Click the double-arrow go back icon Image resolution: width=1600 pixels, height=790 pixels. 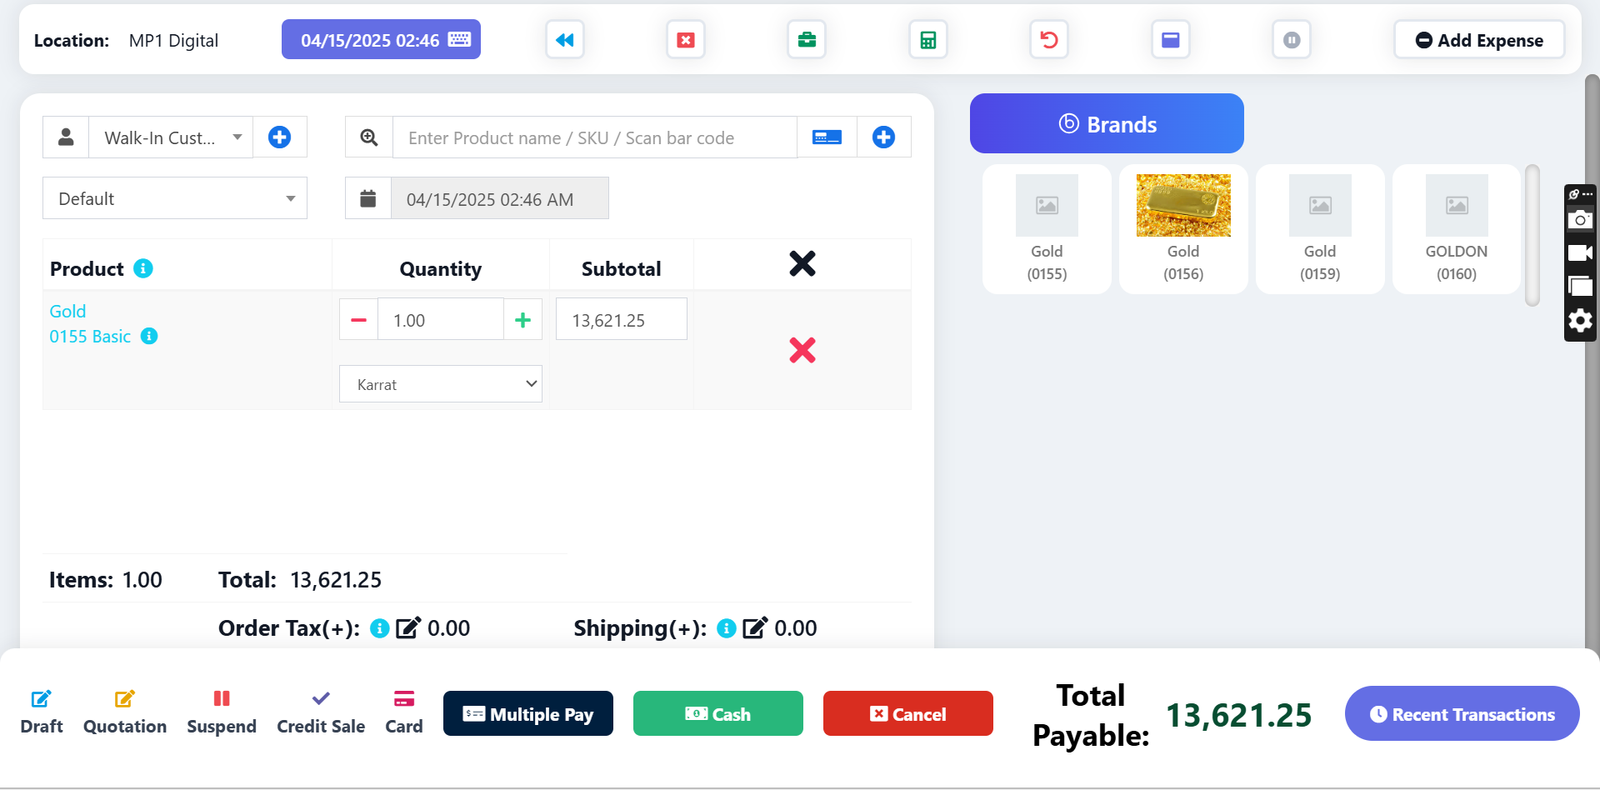pyautogui.click(x=565, y=40)
